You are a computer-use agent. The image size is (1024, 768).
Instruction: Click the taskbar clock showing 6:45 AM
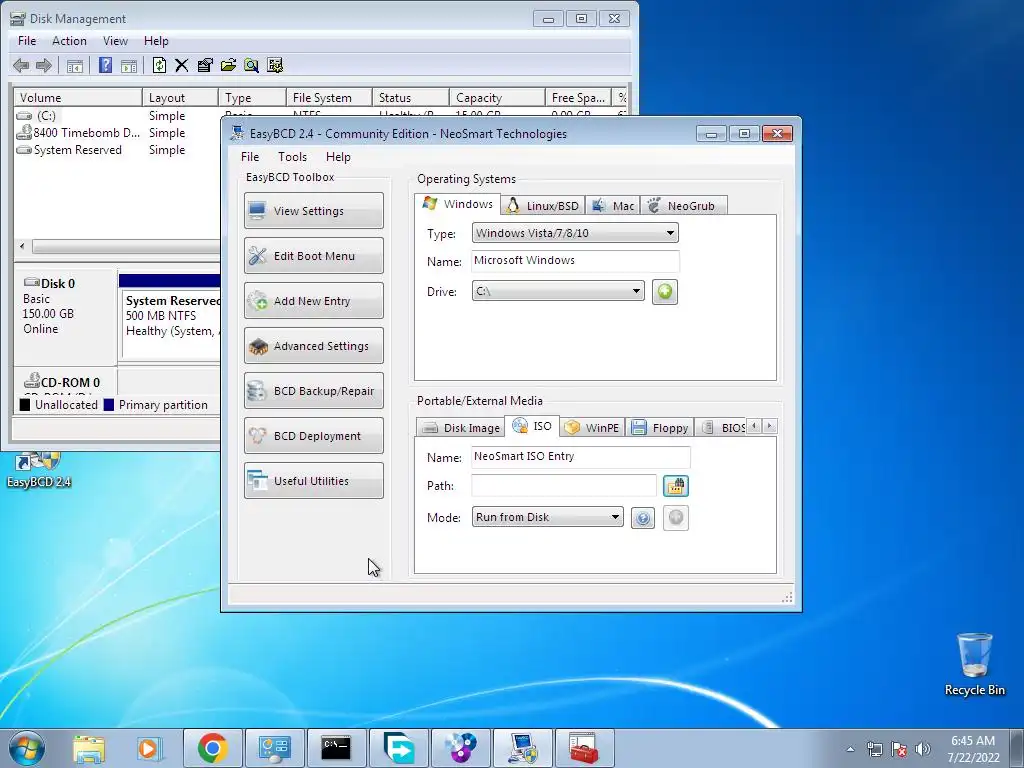click(974, 749)
